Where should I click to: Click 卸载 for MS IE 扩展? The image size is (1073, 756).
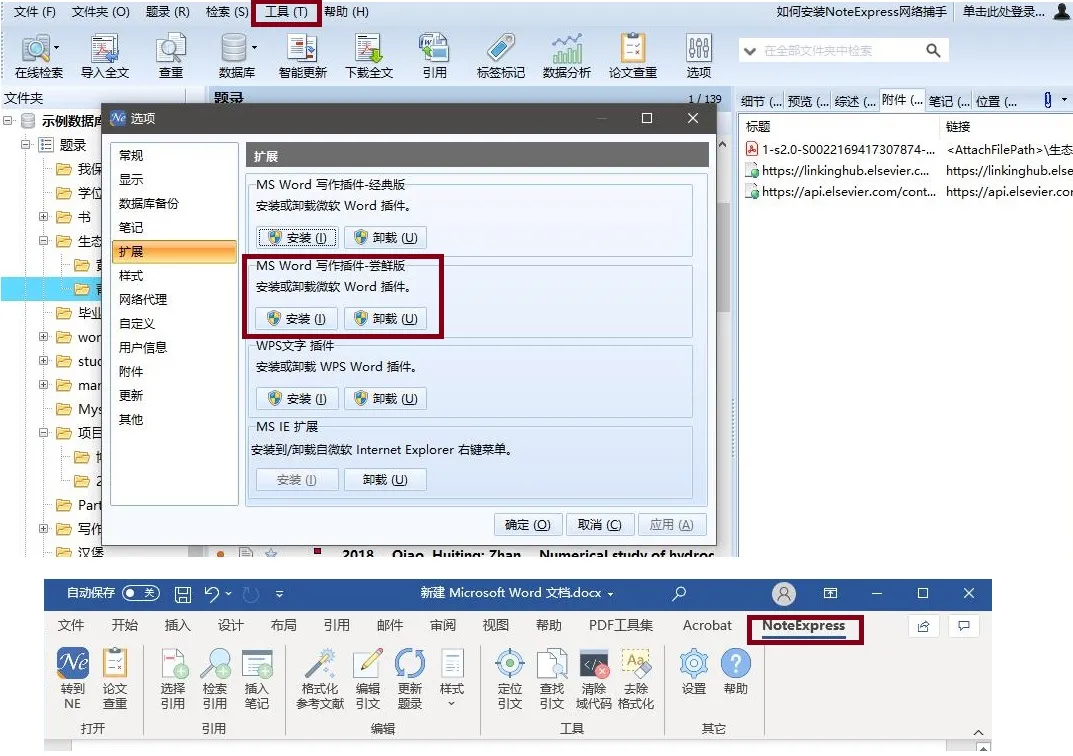tap(385, 480)
